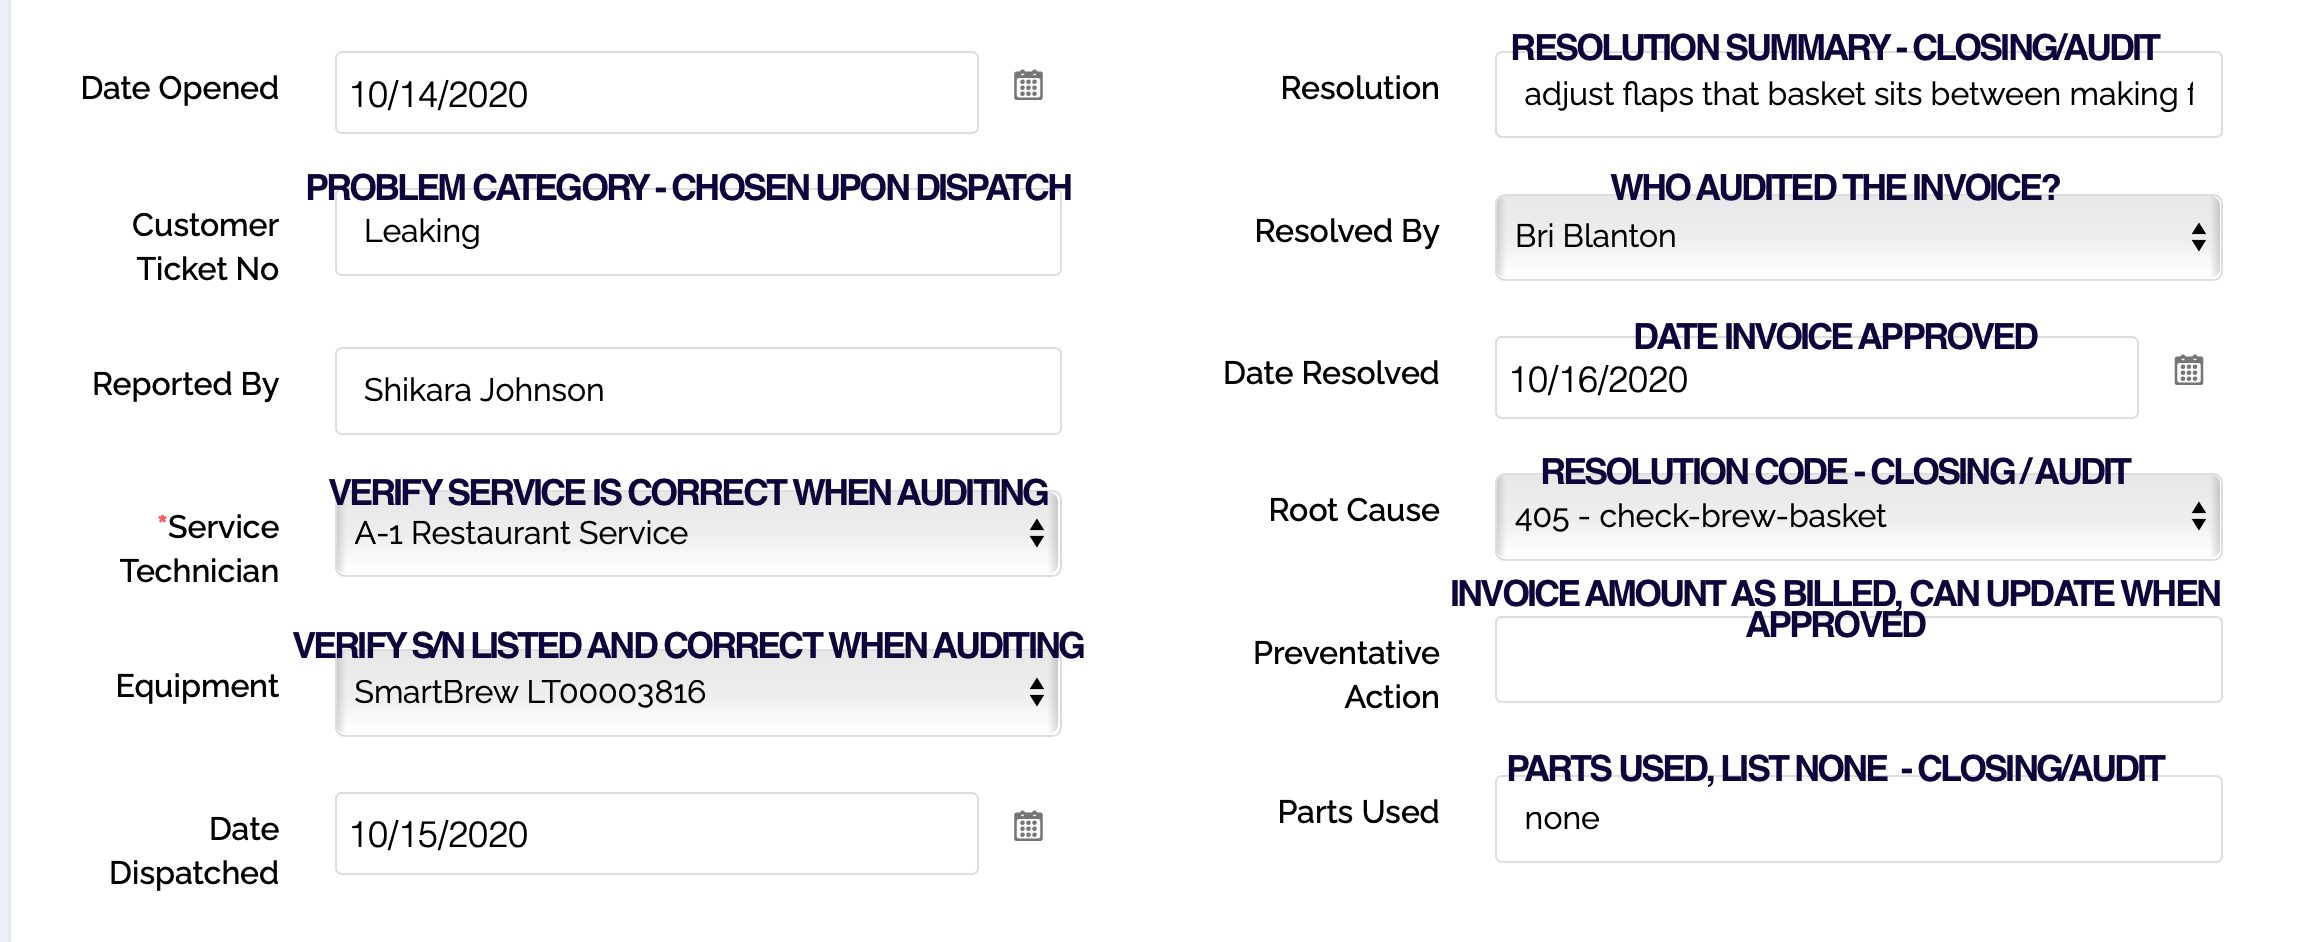The image size is (2308, 942).
Task: Click the Date Opened text field
Action: (x=656, y=94)
